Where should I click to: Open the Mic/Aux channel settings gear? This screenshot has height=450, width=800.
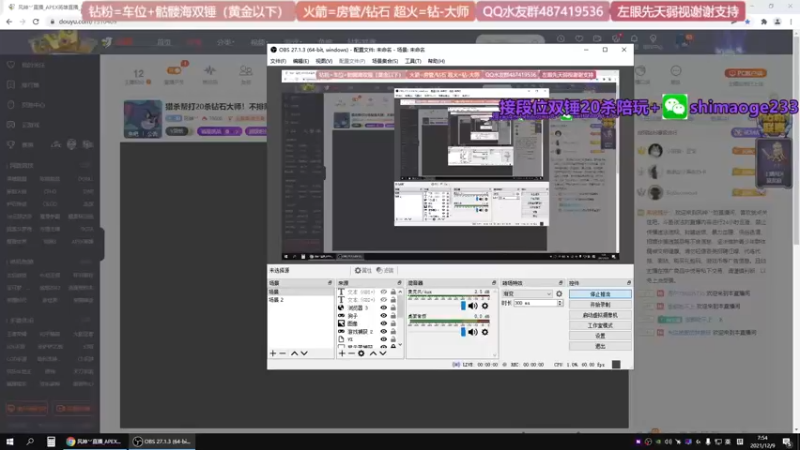click(x=485, y=306)
